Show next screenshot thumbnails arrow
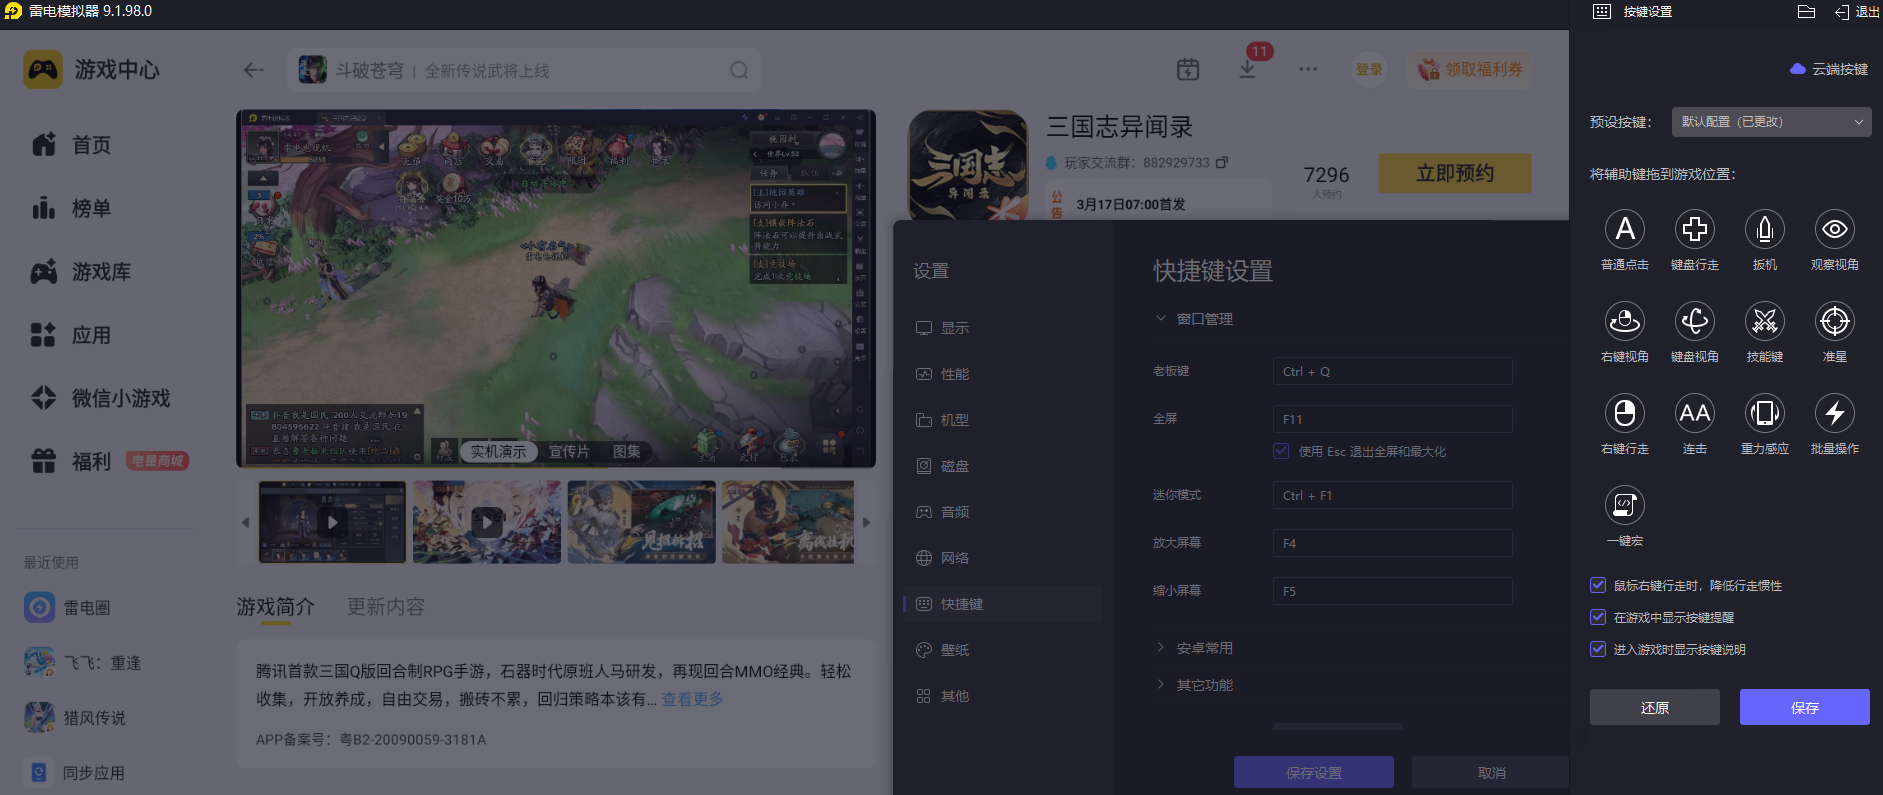Image resolution: width=1883 pixels, height=795 pixels. 866,522
